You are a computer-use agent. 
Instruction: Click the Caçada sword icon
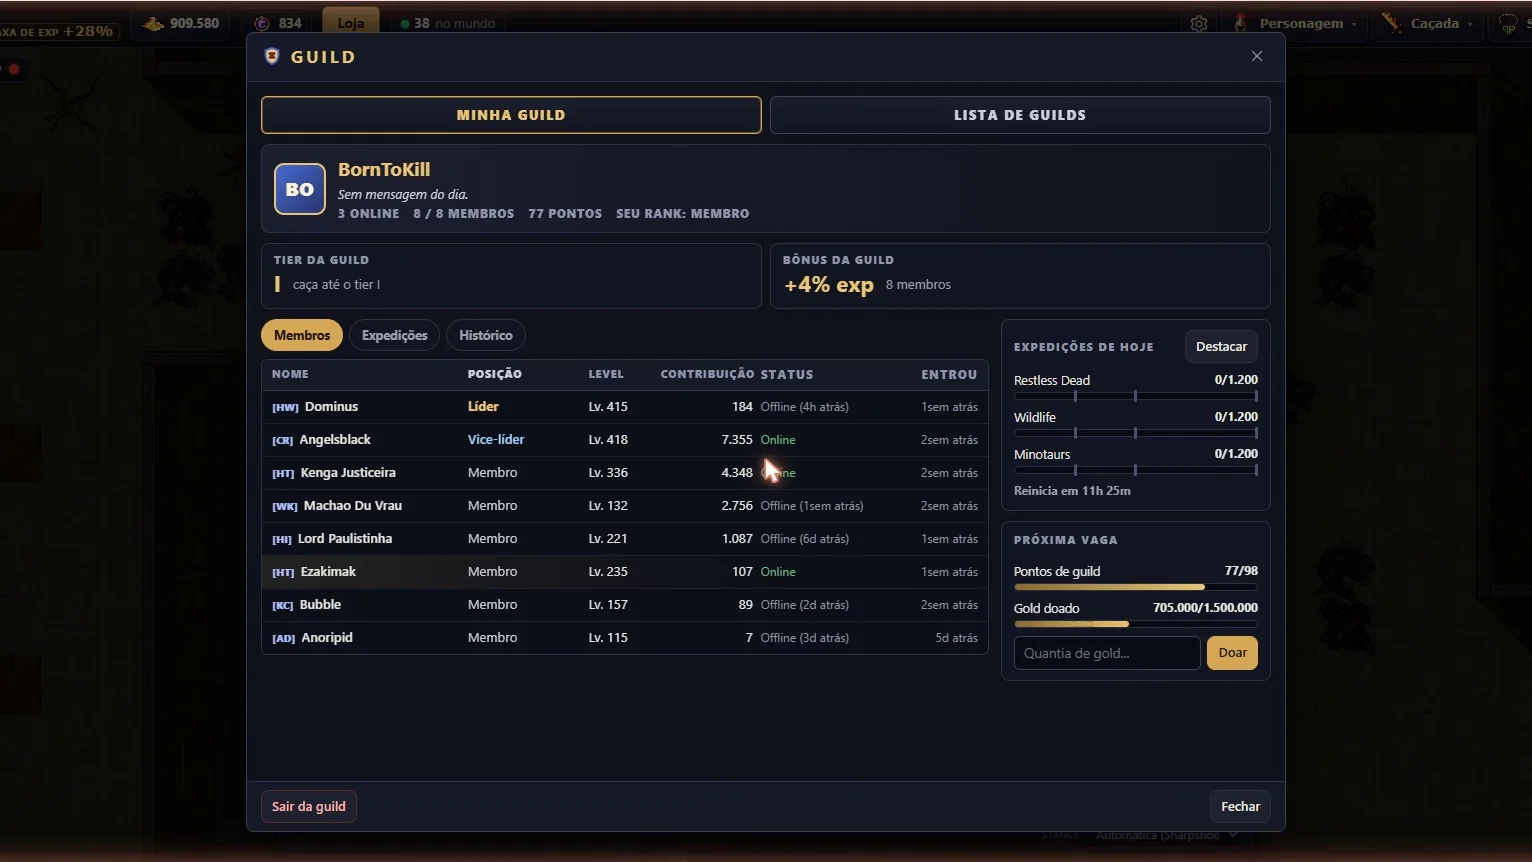tap(1391, 23)
